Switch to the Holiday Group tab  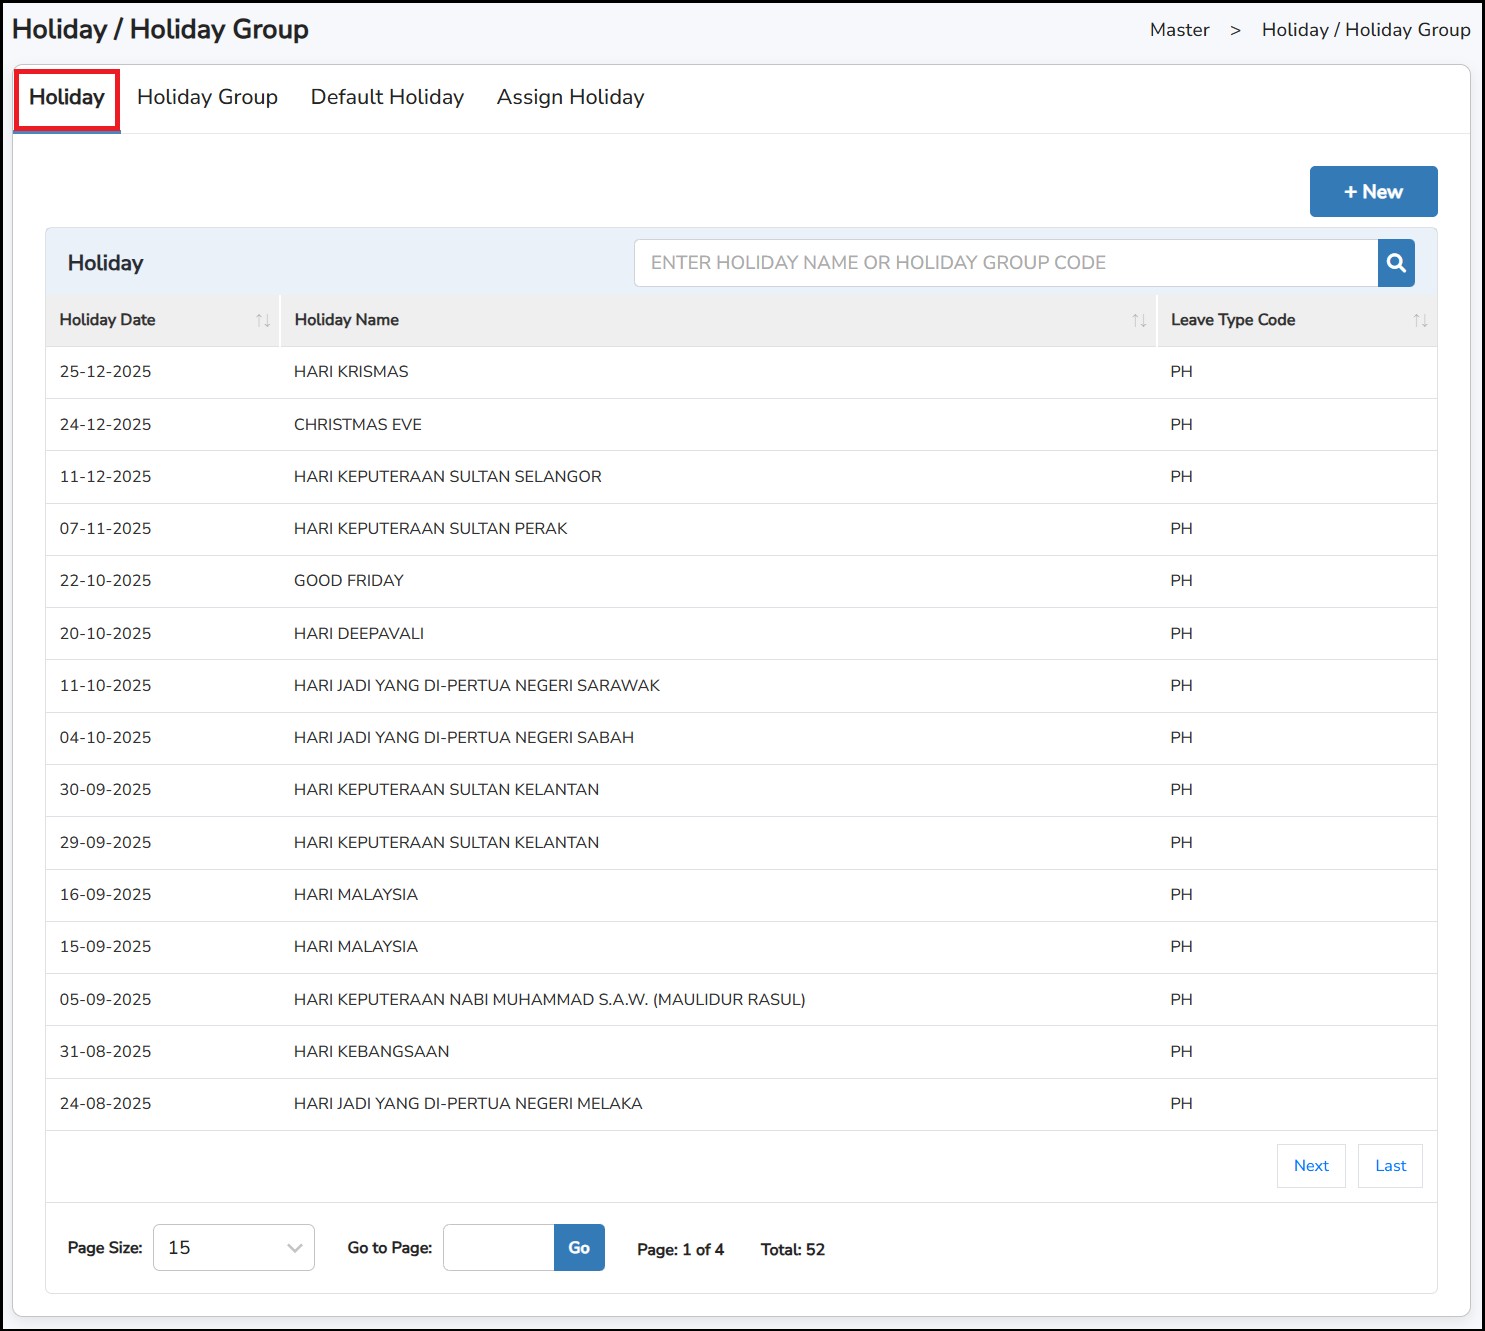[x=207, y=97]
